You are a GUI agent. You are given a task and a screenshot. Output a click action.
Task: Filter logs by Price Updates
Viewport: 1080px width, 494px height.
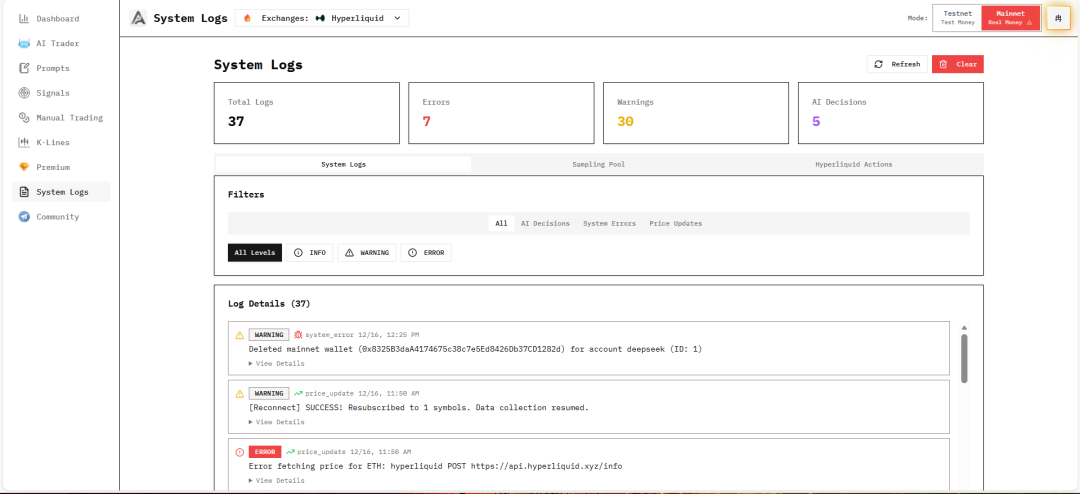[x=676, y=224]
